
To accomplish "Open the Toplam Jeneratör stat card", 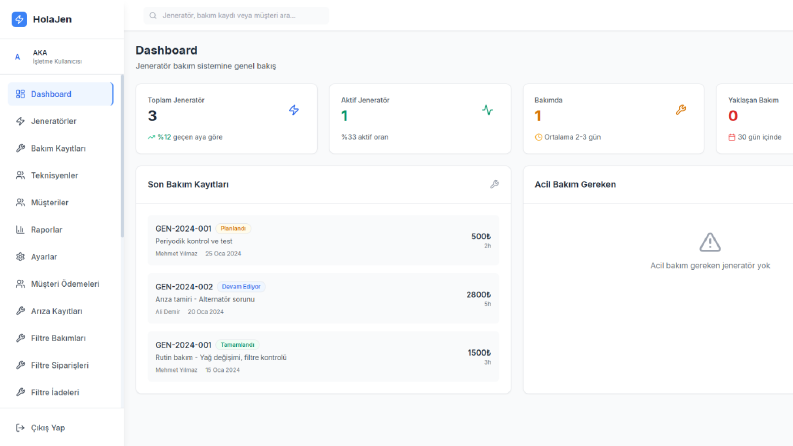I will click(227, 119).
